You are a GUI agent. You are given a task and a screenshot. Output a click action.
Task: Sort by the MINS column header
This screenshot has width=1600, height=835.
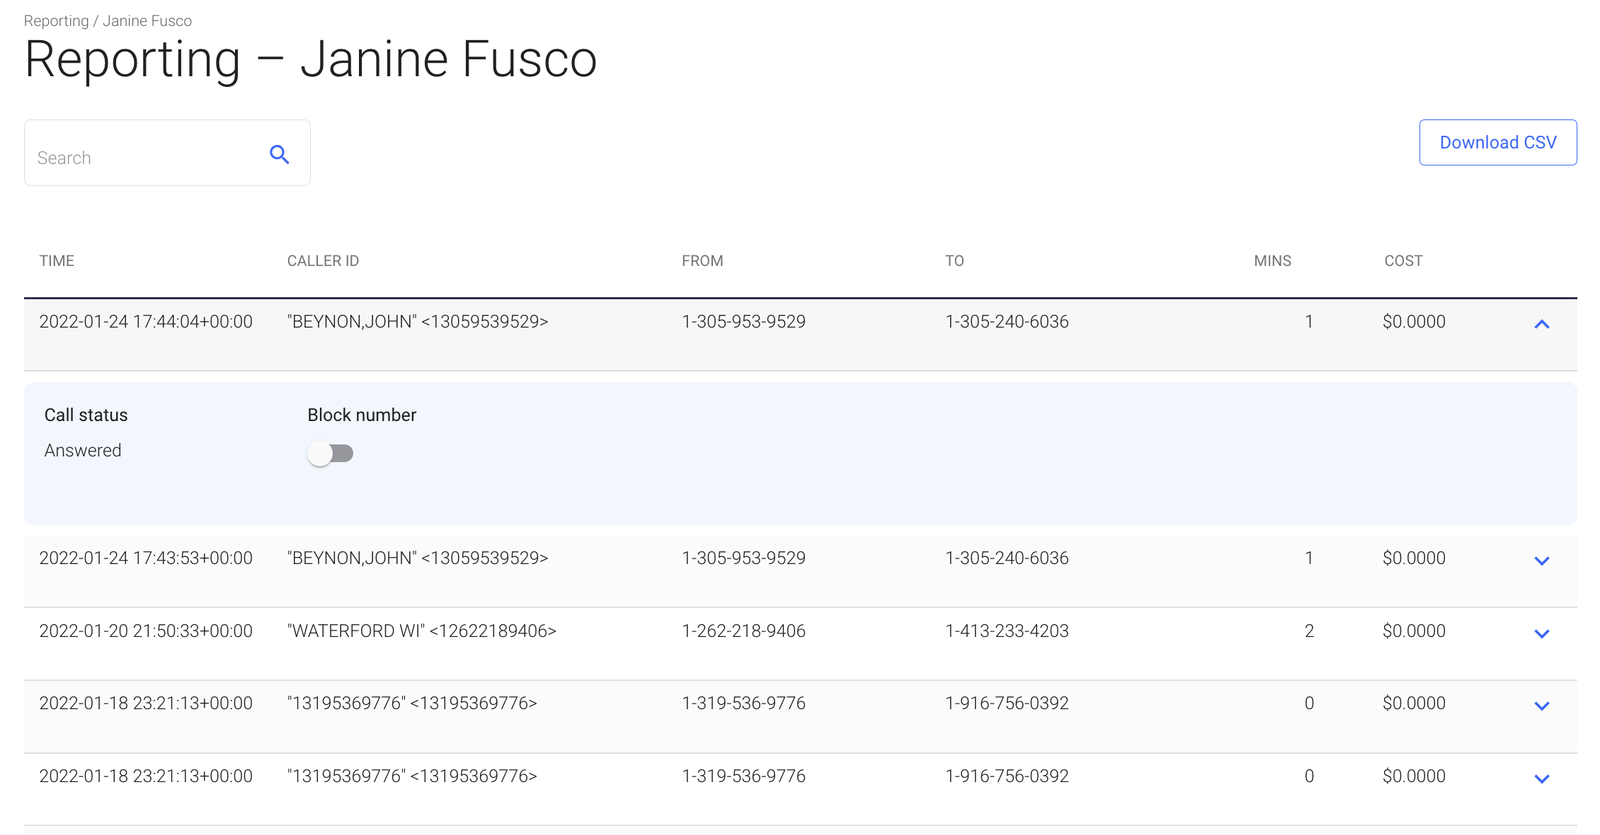(x=1272, y=261)
